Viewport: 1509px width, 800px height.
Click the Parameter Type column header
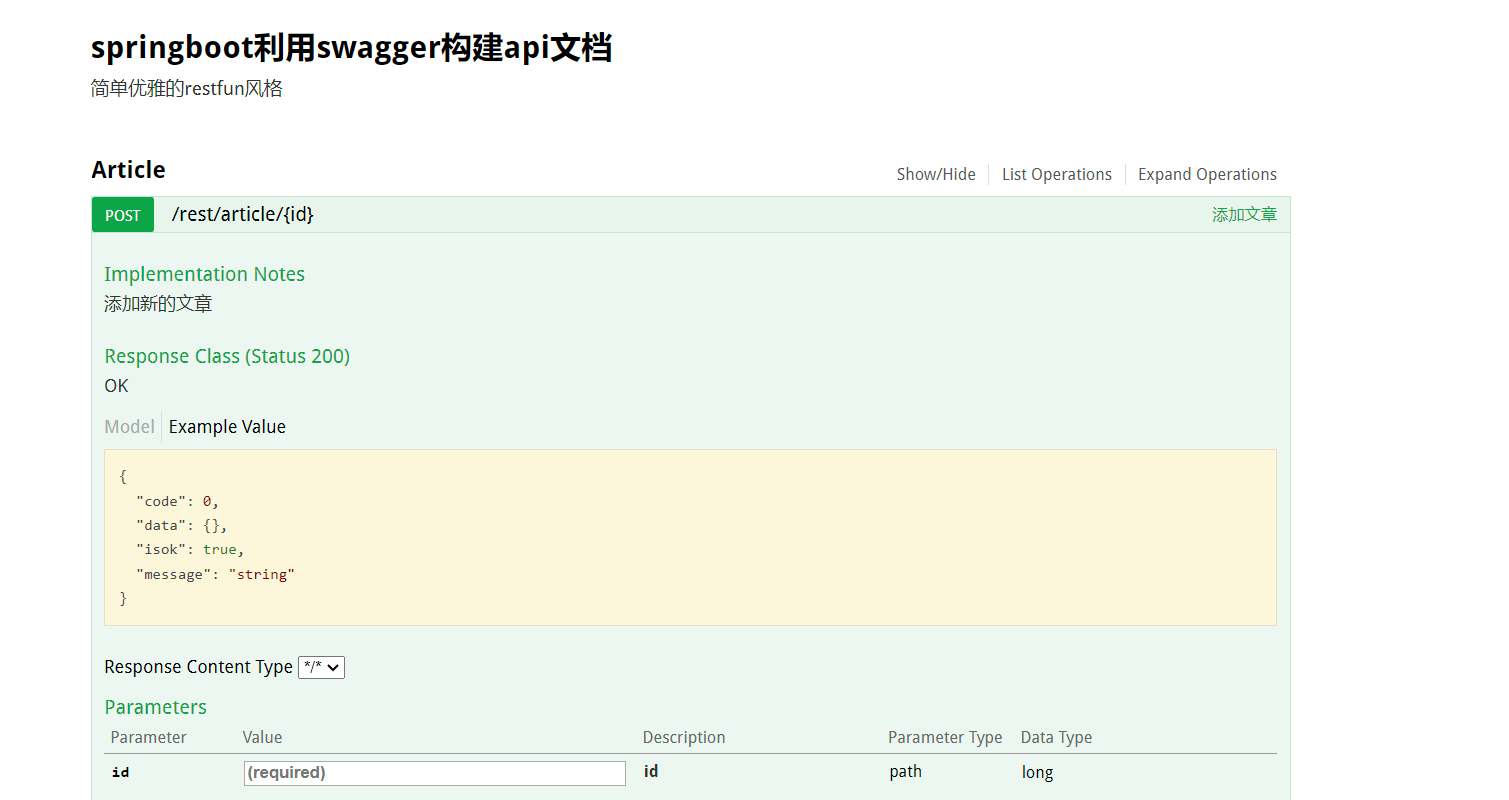[x=945, y=737]
